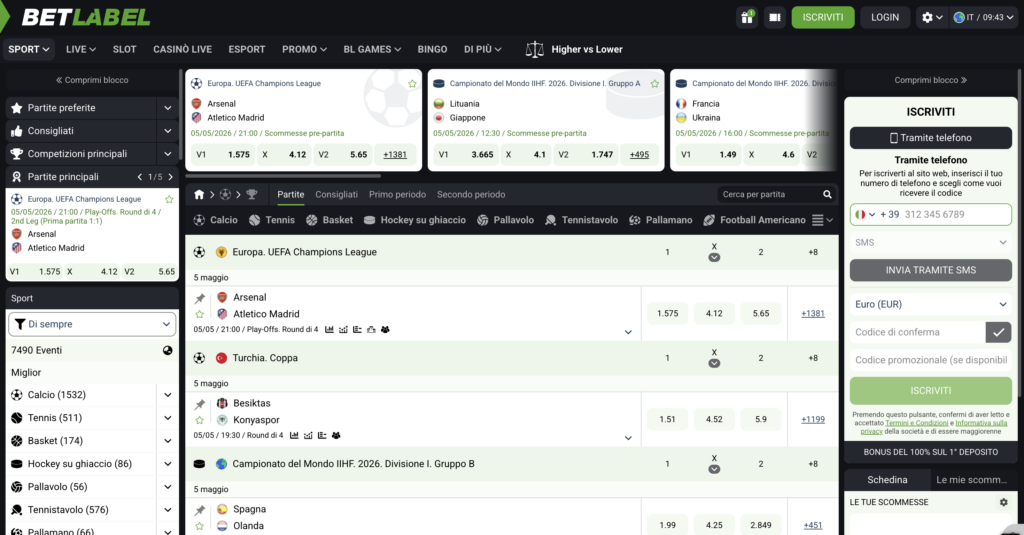Toggle pie chart icon beside 7490 Eventi
Viewport: 1024px width, 535px height.
pyautogui.click(x=168, y=351)
